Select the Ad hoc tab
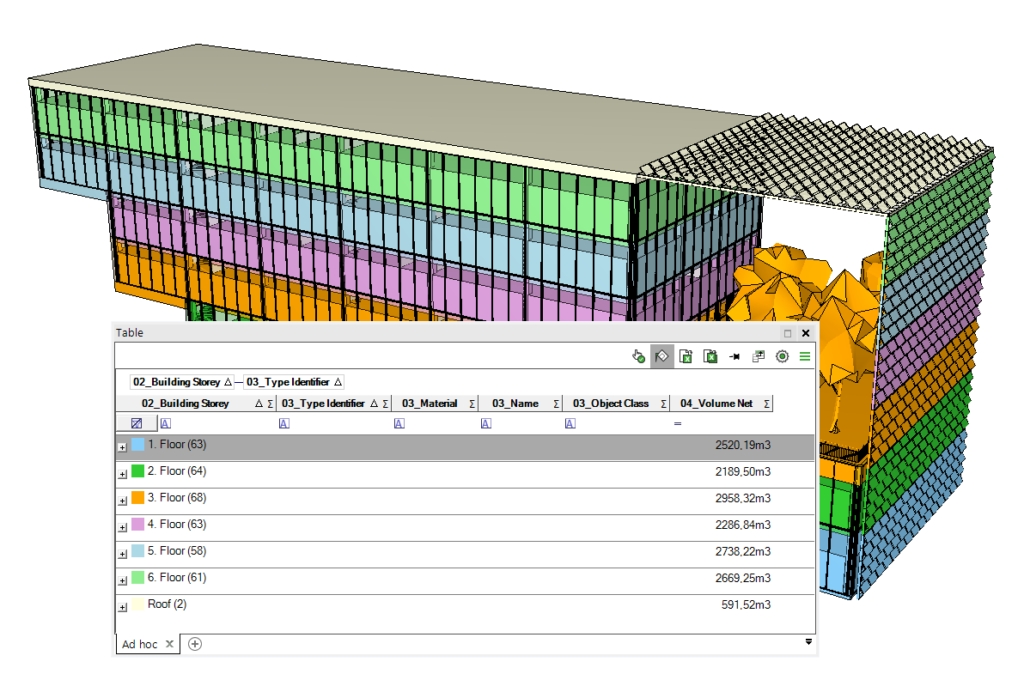Image resolution: width=1024 pixels, height=686 pixels. click(139, 644)
